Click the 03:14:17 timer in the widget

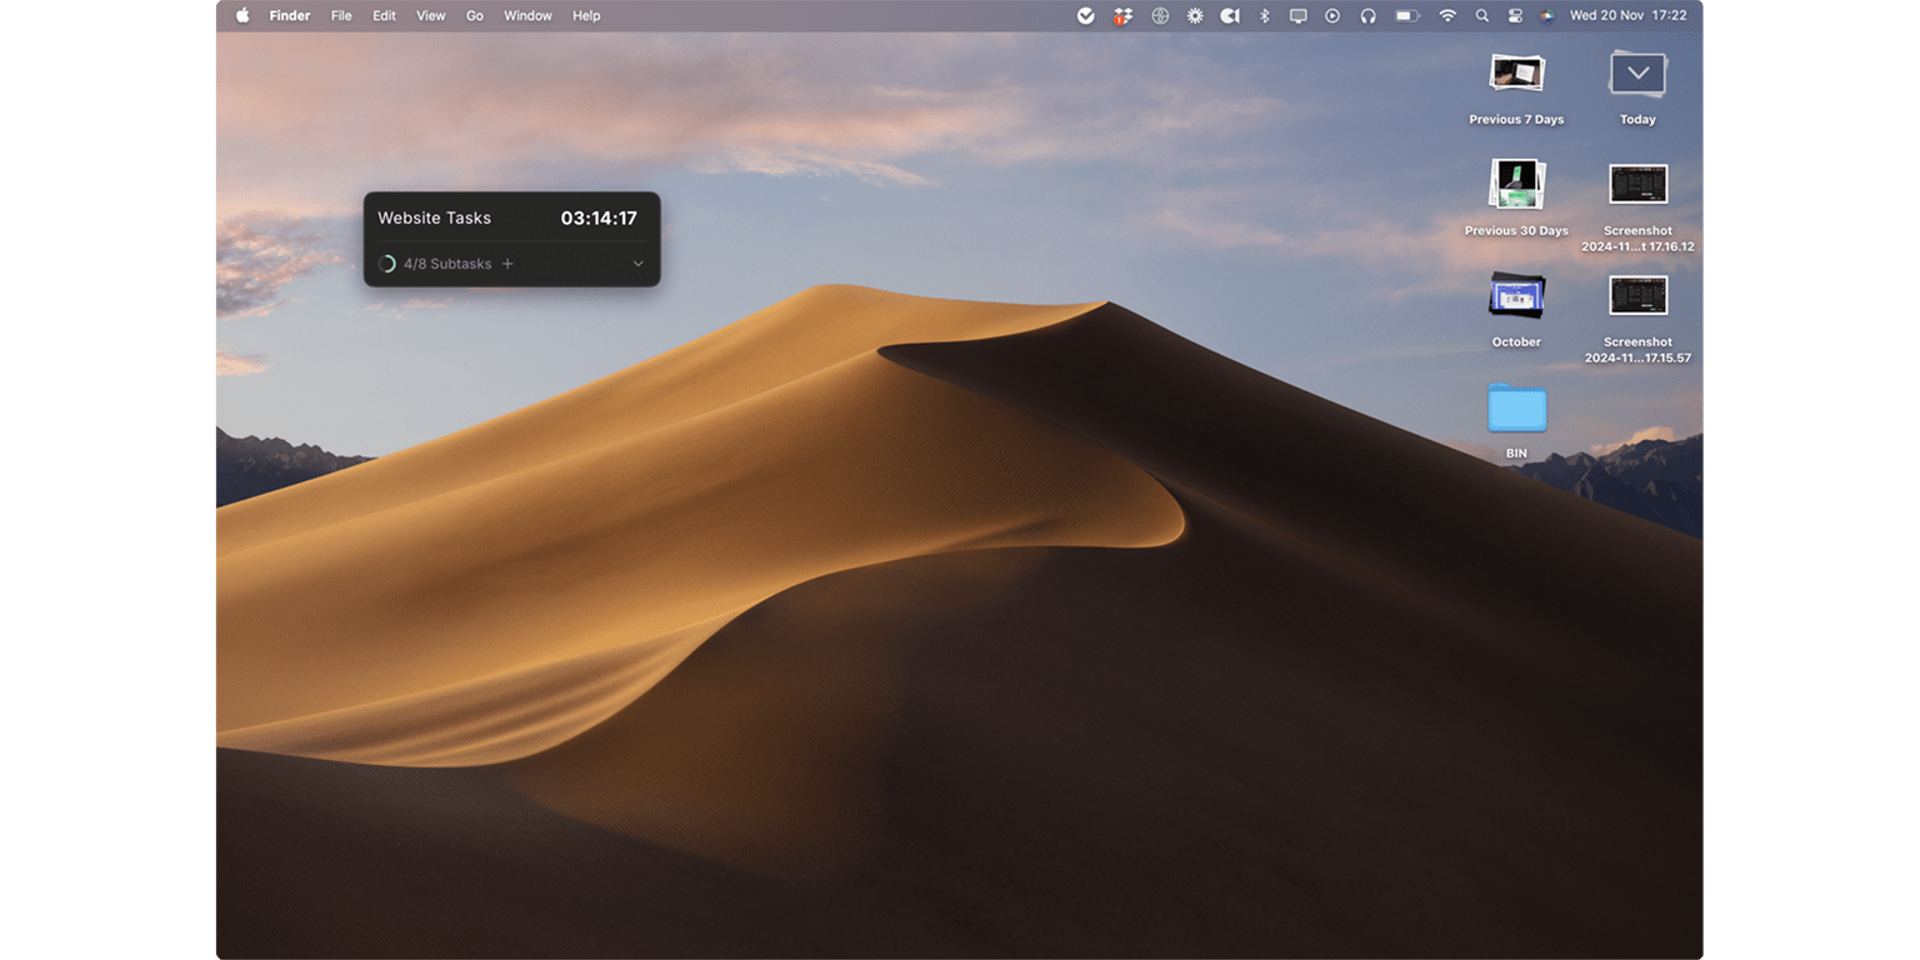click(598, 218)
